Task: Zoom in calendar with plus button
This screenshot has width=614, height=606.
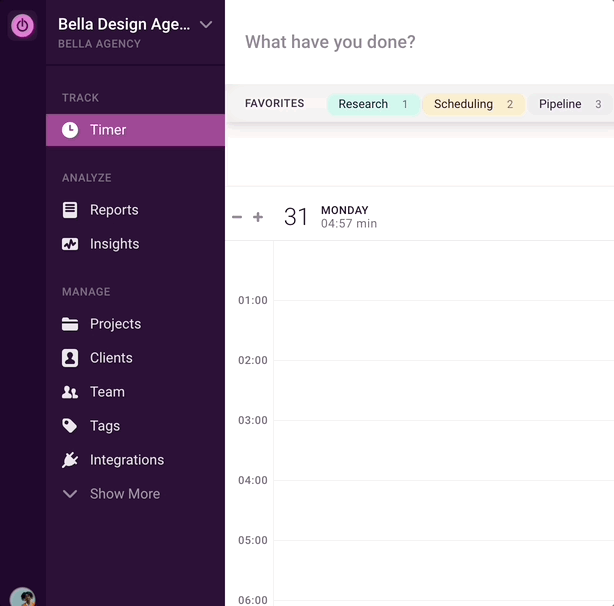Action: click(x=258, y=217)
